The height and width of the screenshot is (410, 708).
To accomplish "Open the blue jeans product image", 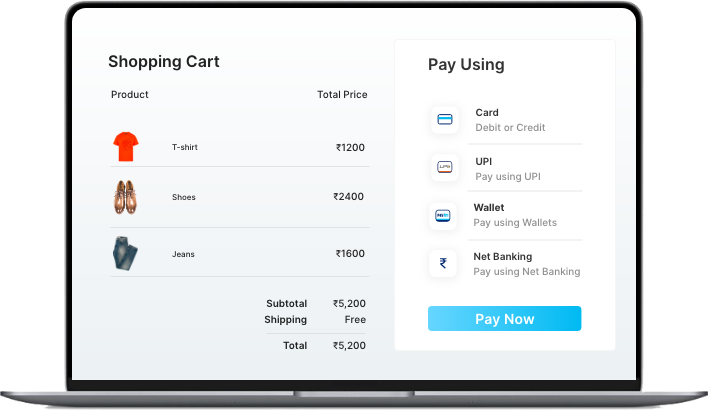I will (124, 253).
